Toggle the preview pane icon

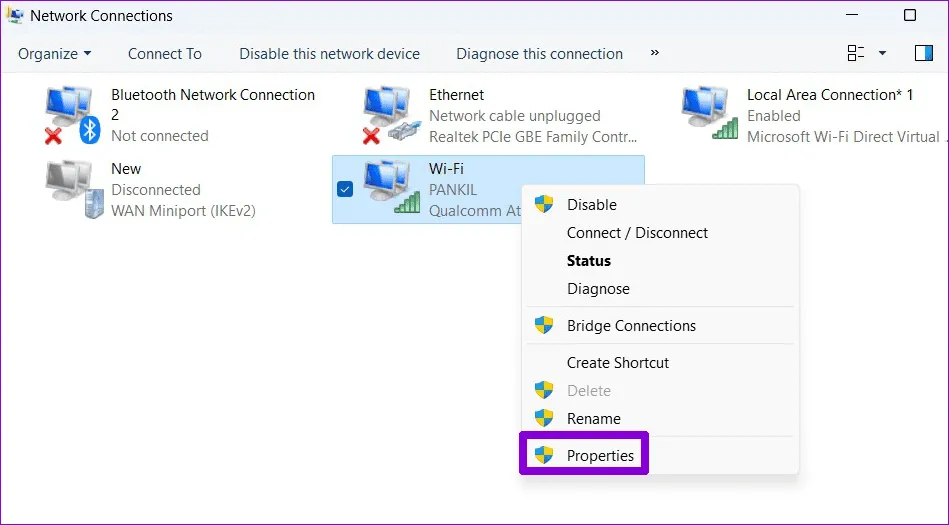(923, 53)
